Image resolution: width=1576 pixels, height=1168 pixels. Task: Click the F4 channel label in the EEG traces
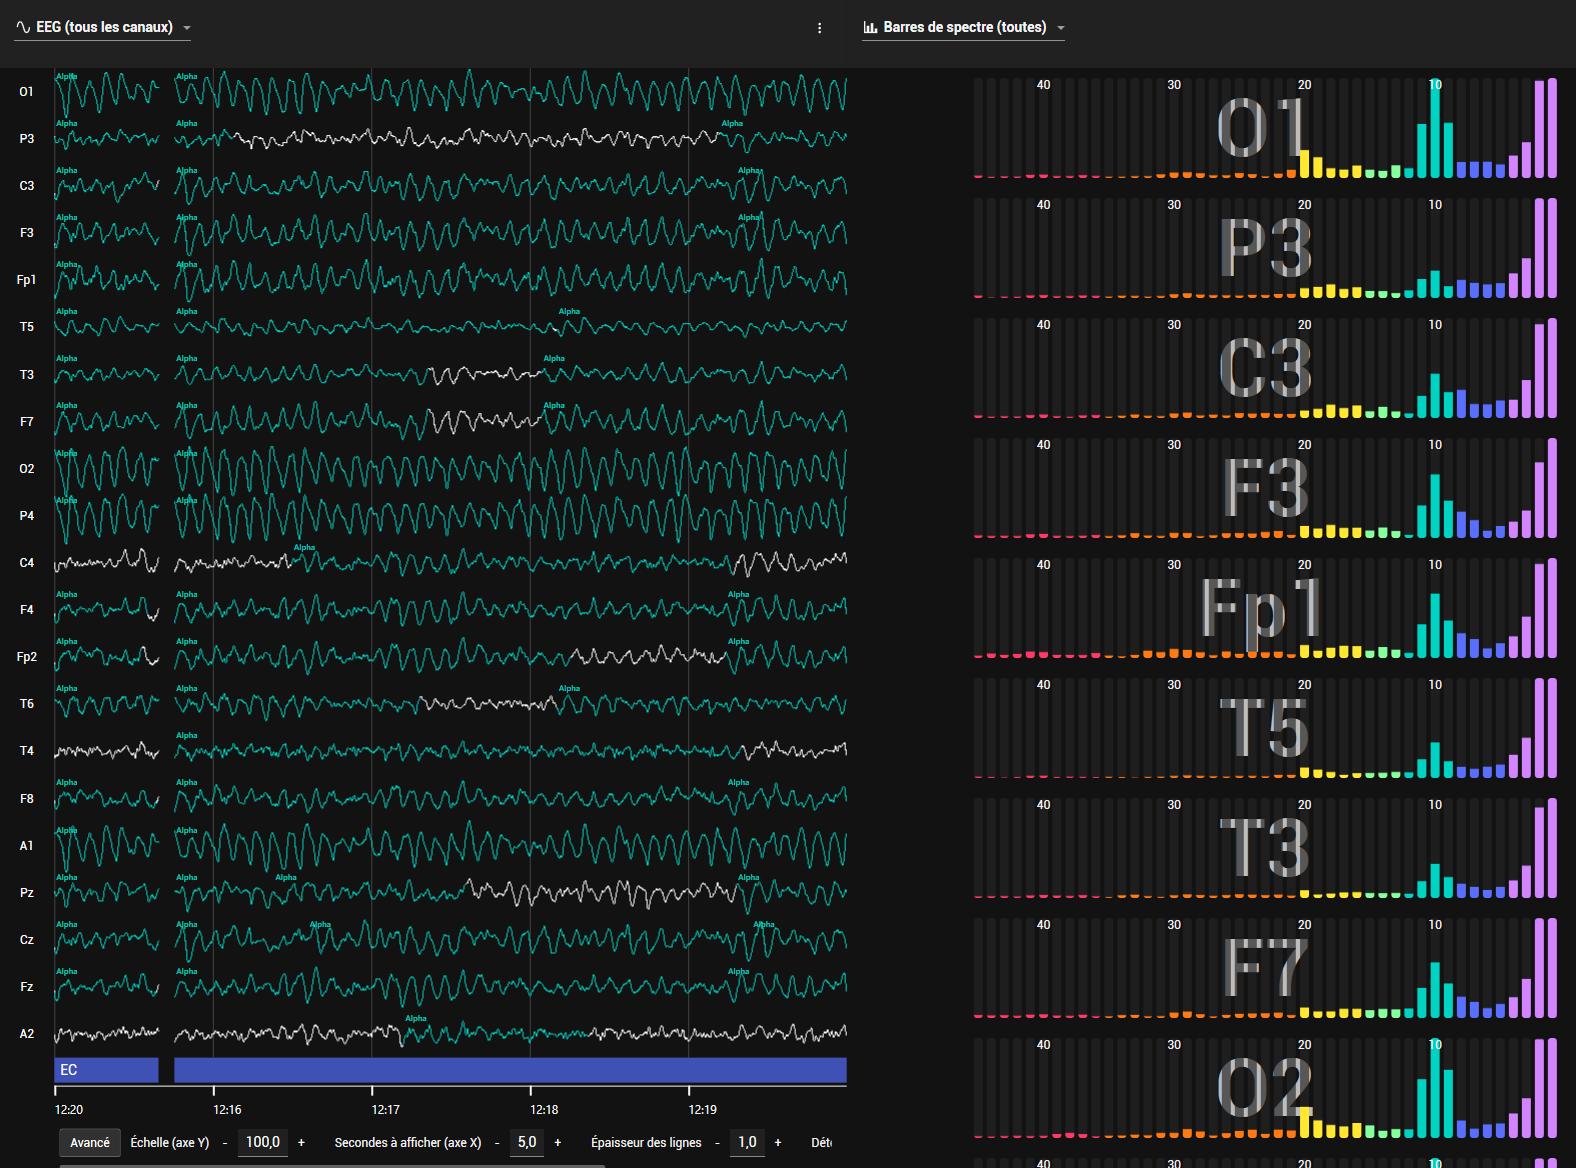26,610
